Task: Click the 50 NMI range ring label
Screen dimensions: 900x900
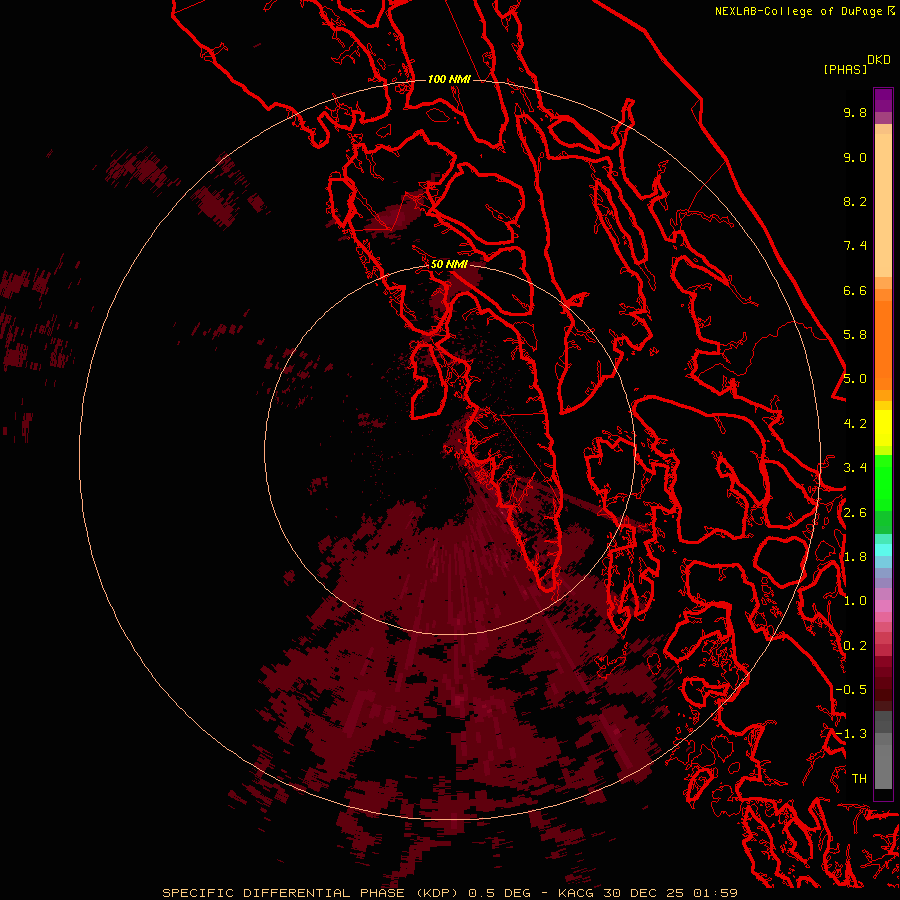Action: click(x=449, y=264)
